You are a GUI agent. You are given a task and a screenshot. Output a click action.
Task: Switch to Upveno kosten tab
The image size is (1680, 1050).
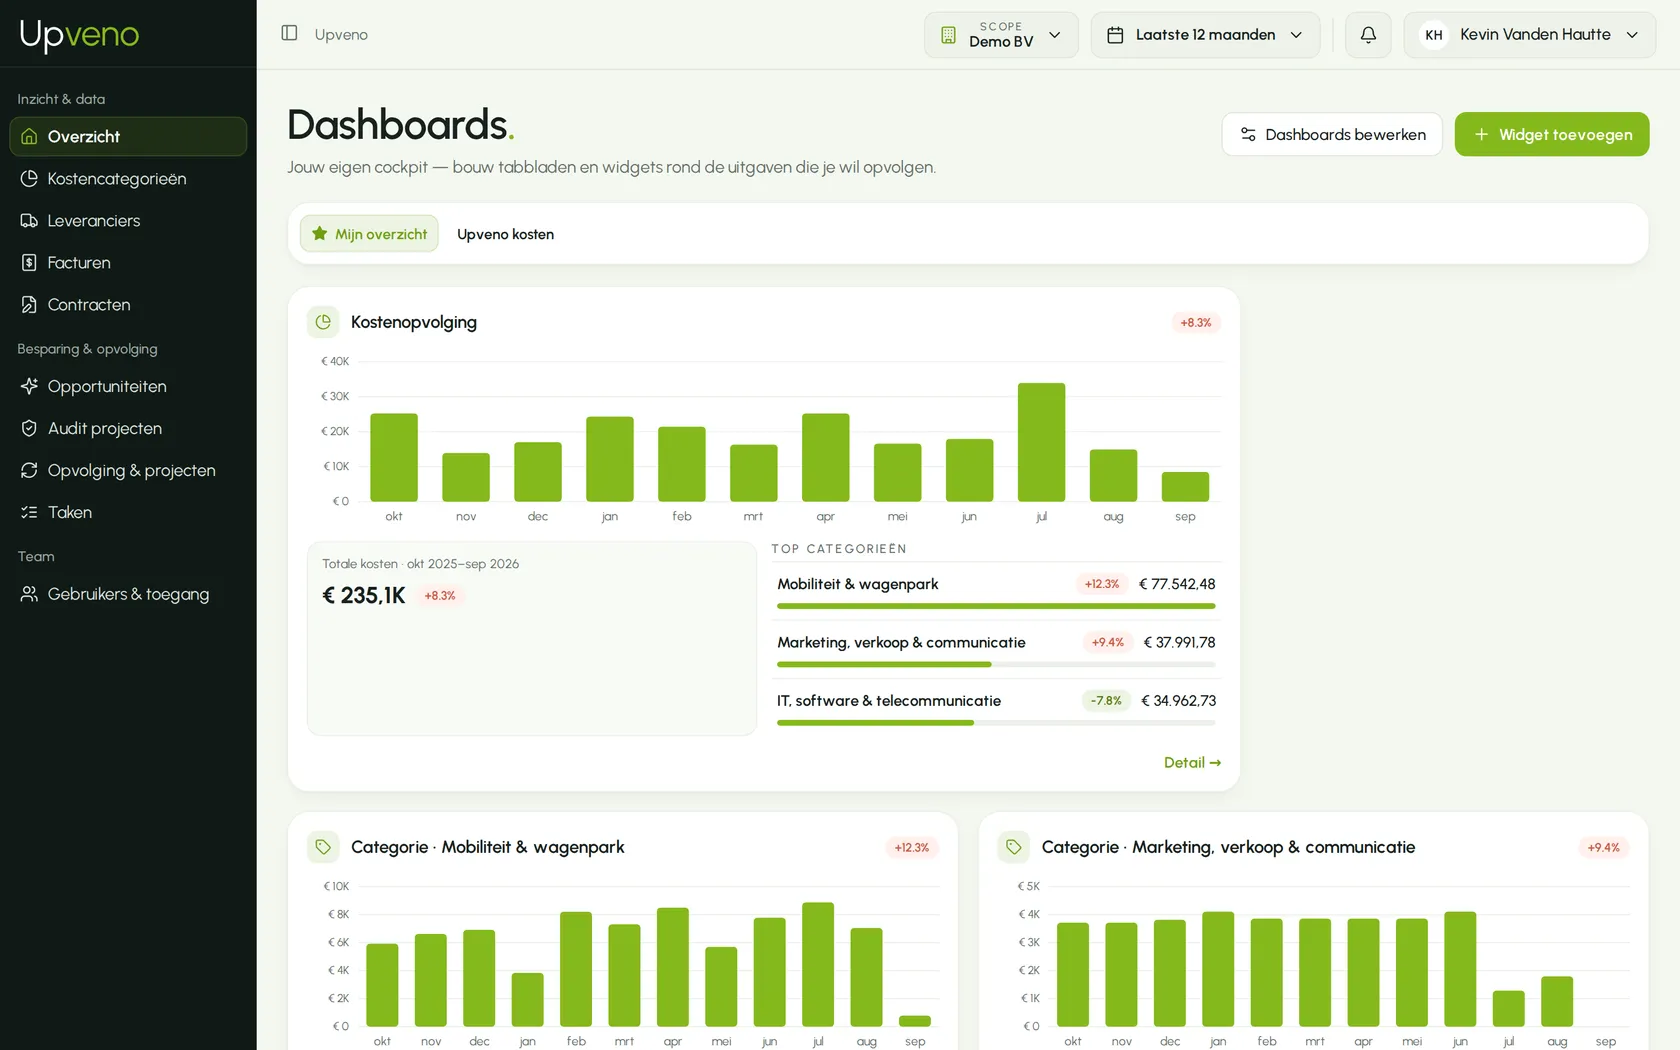pos(505,234)
